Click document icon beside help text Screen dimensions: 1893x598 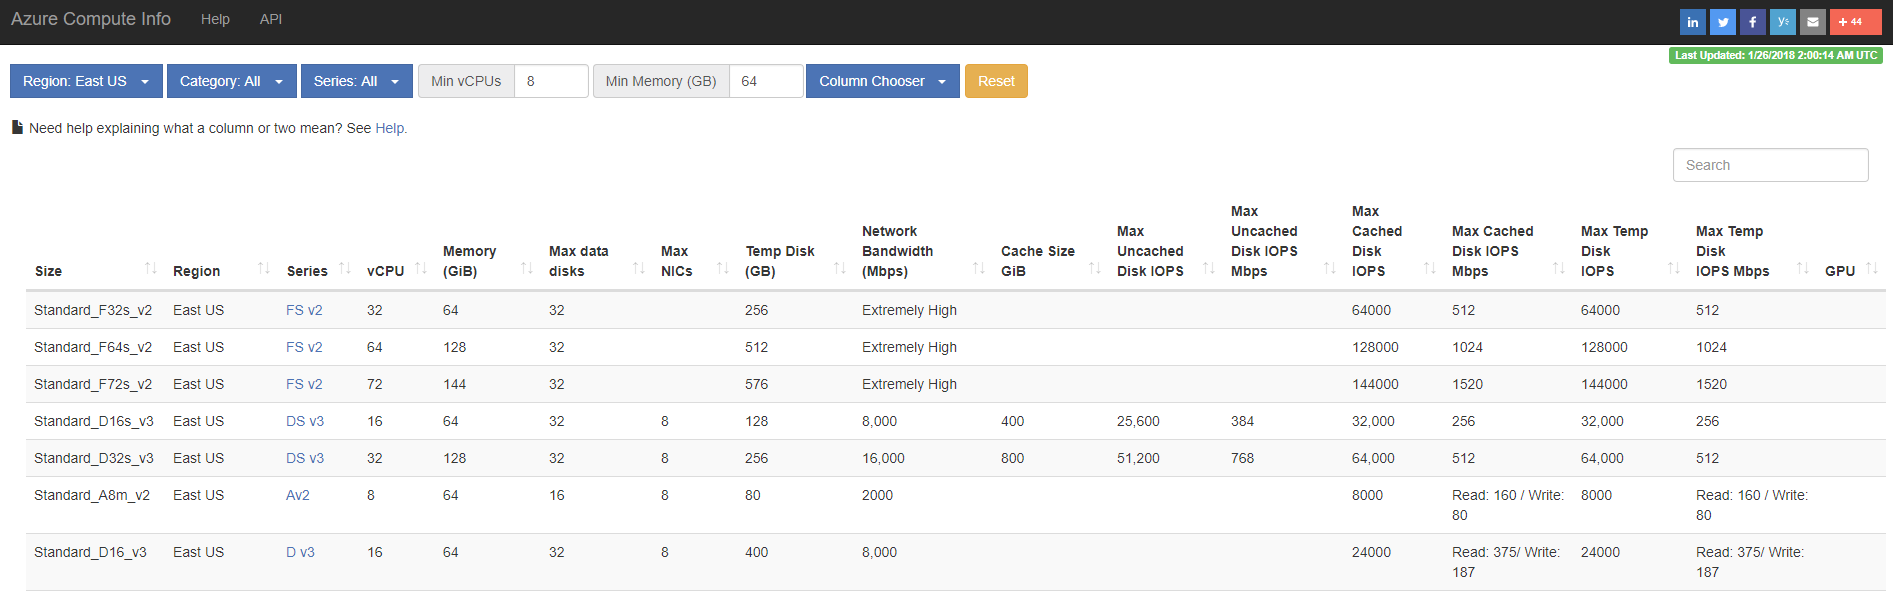coord(17,127)
